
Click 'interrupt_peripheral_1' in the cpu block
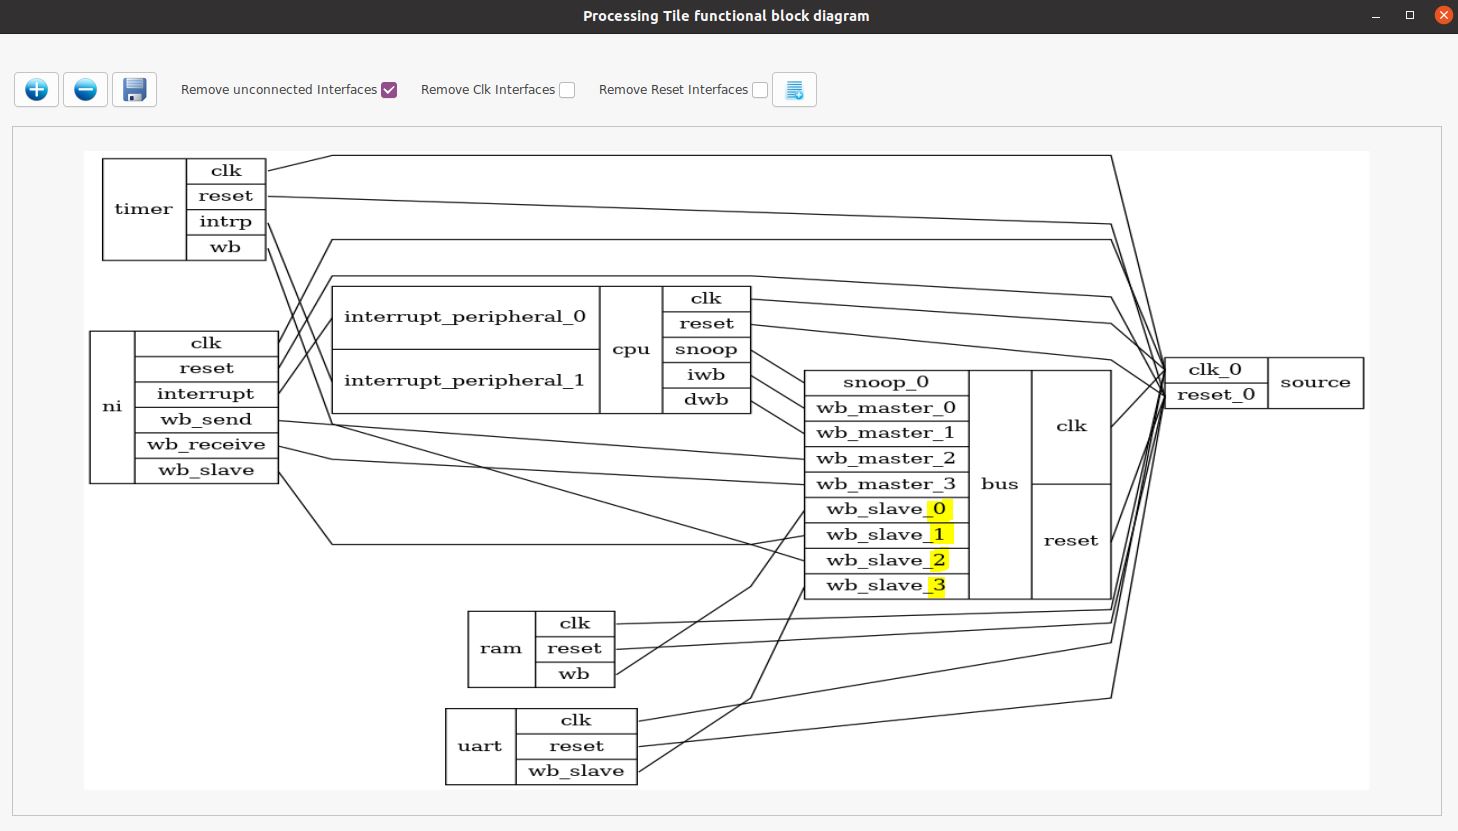coord(465,381)
